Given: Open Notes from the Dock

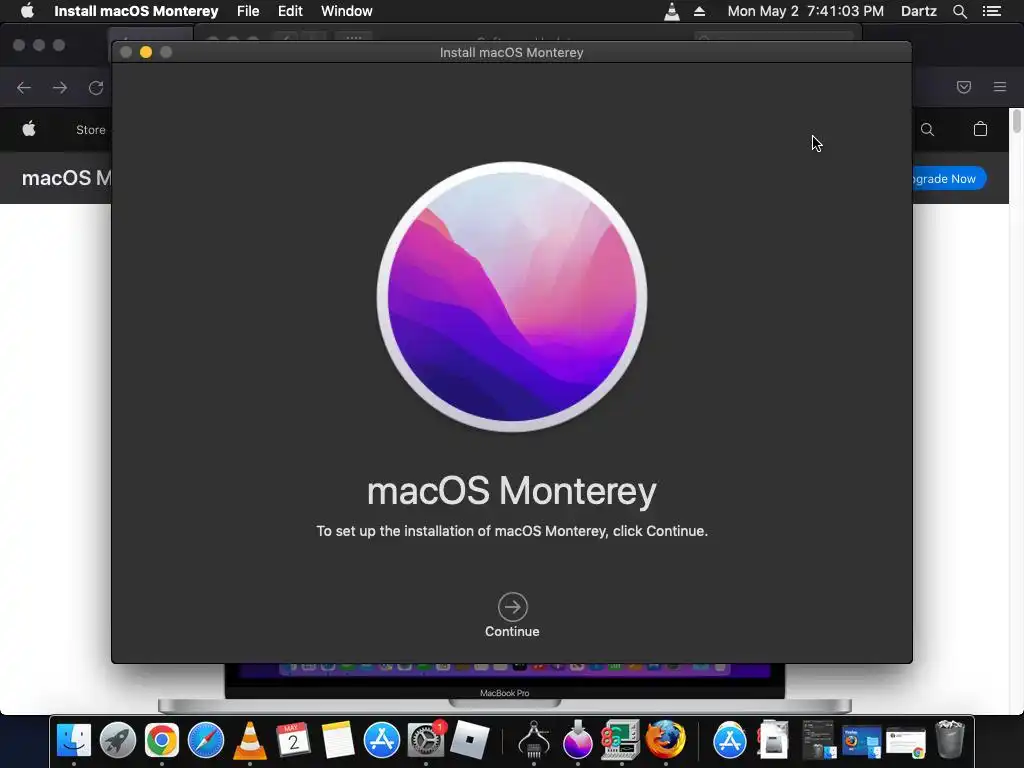Looking at the screenshot, I should coord(338,740).
